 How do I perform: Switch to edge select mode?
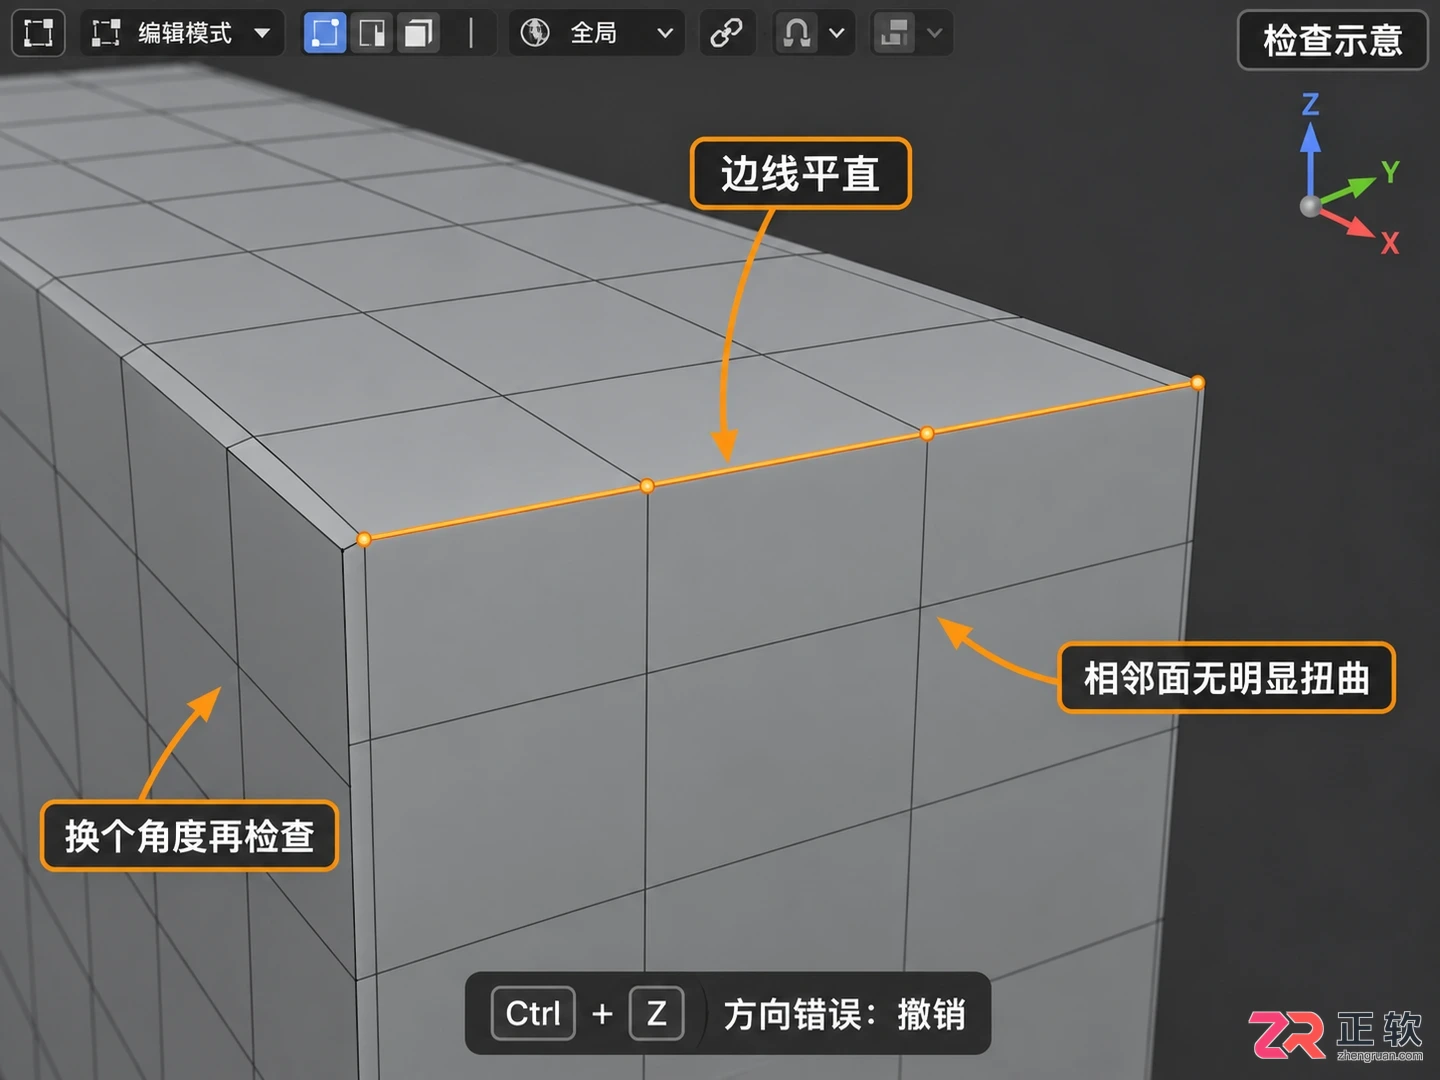[x=372, y=33]
